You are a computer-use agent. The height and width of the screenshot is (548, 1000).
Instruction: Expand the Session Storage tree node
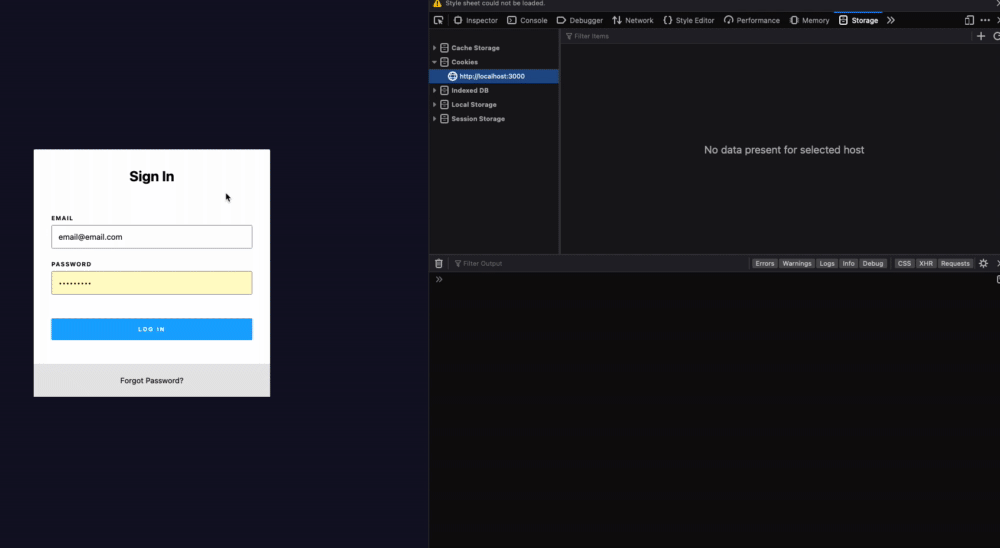coord(435,119)
